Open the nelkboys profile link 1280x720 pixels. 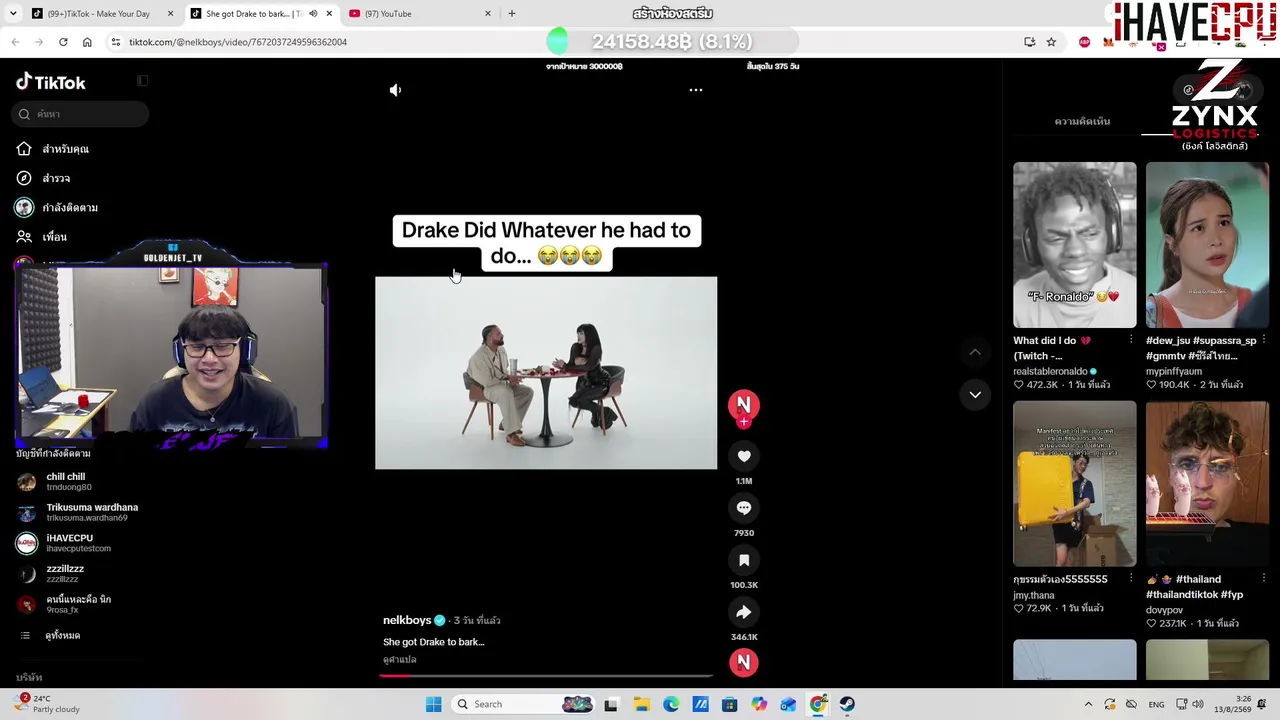[x=407, y=620]
